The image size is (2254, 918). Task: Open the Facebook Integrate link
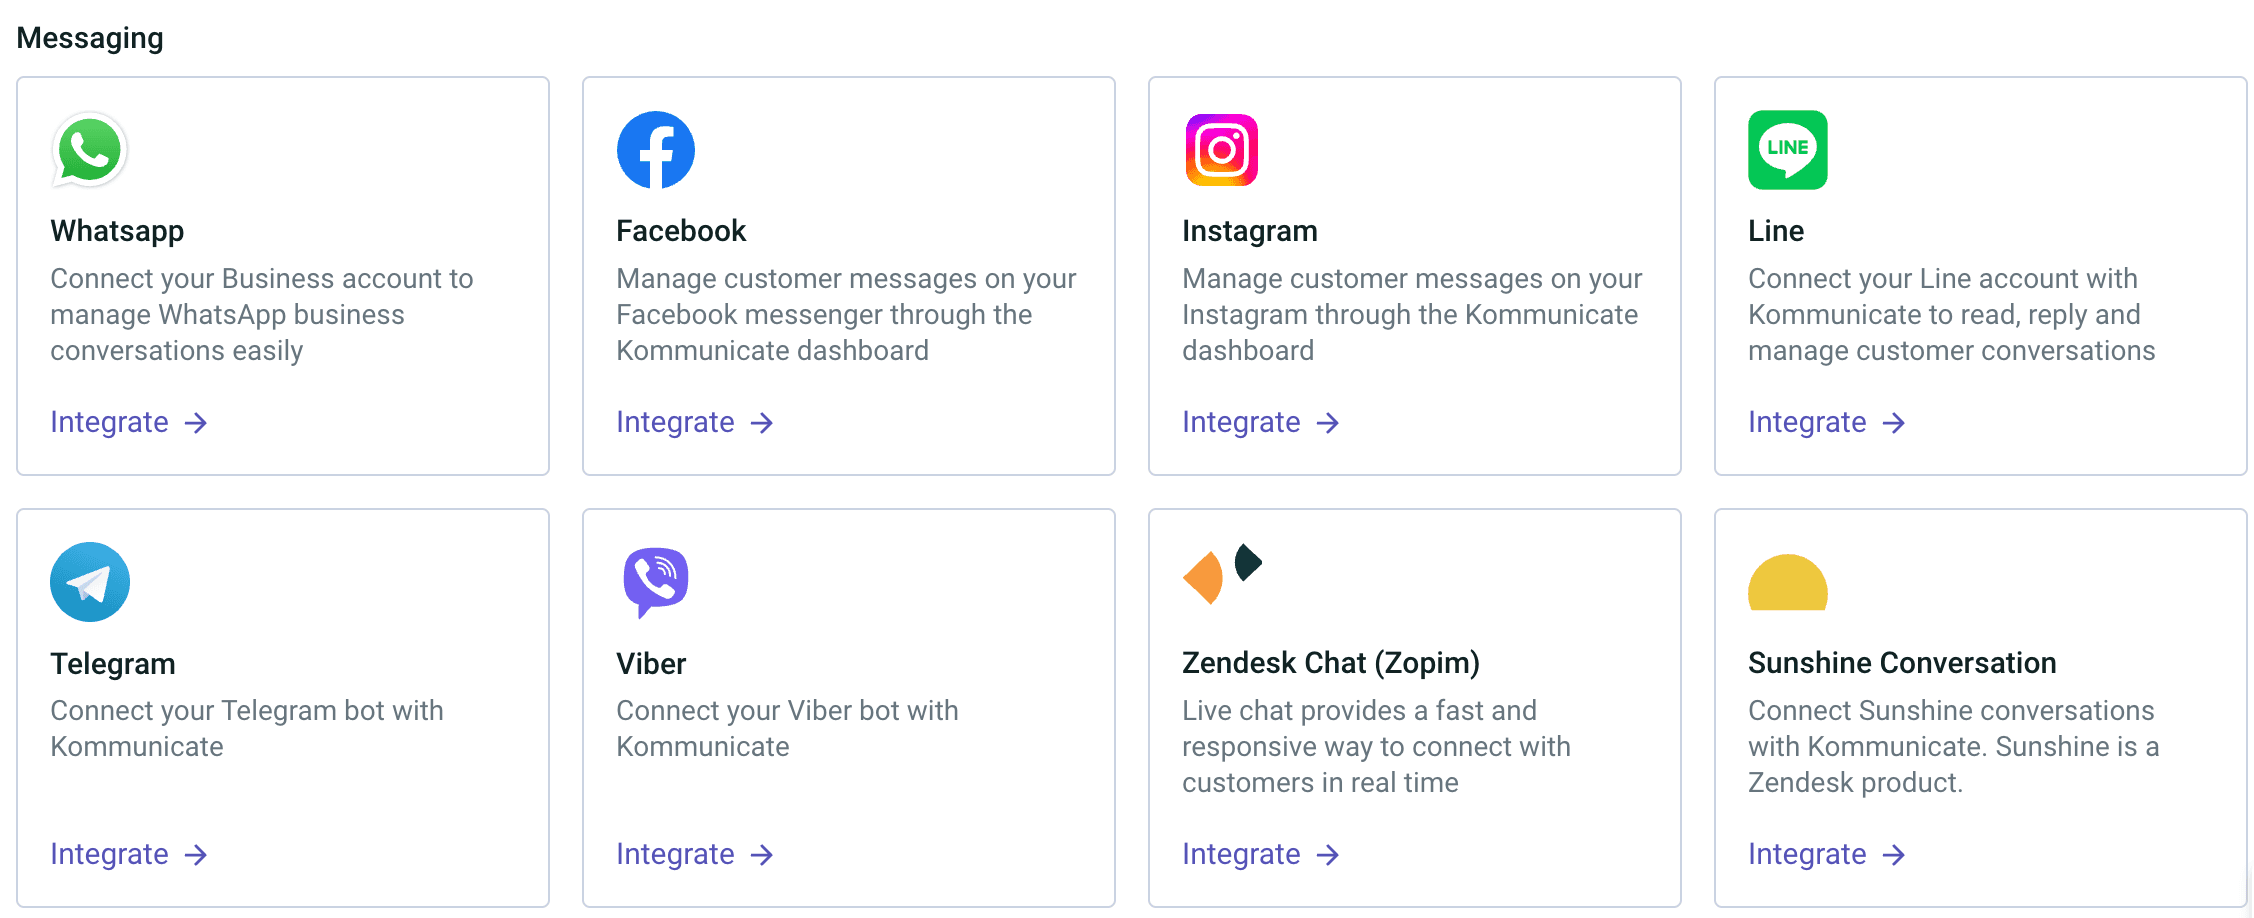[676, 422]
